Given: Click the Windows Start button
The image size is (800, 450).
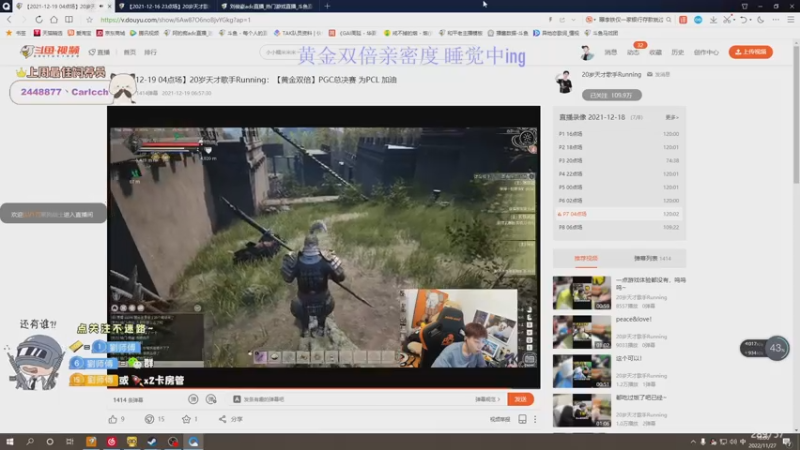Looking at the screenshot, I should pos(9,442).
